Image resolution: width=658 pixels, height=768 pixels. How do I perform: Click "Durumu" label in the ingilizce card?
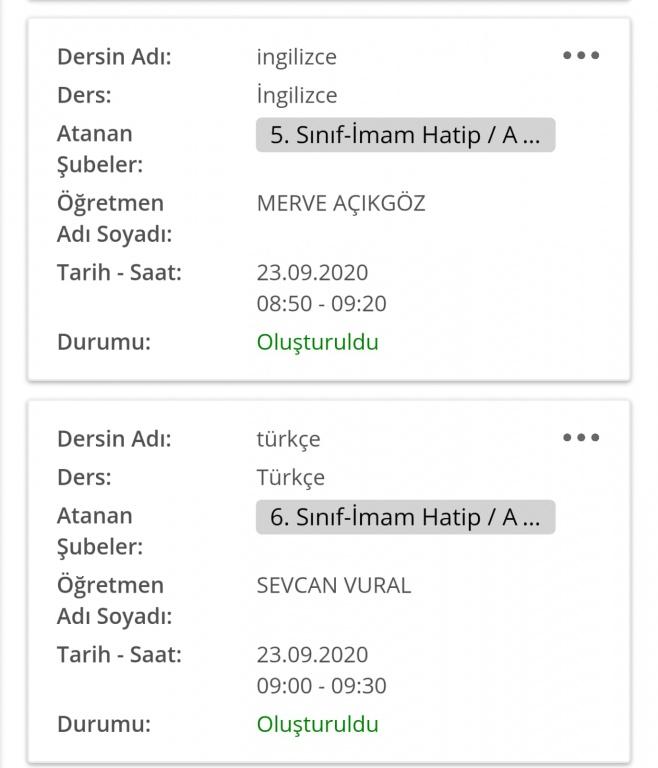tap(103, 342)
